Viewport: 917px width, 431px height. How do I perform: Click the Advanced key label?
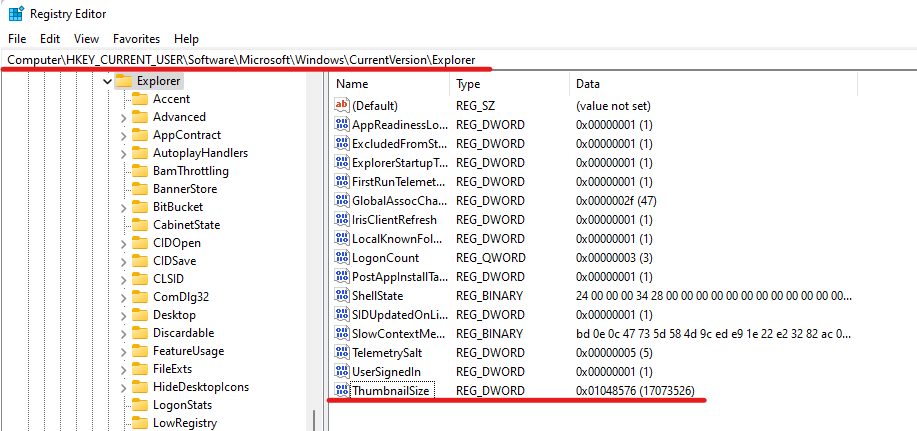coord(179,117)
